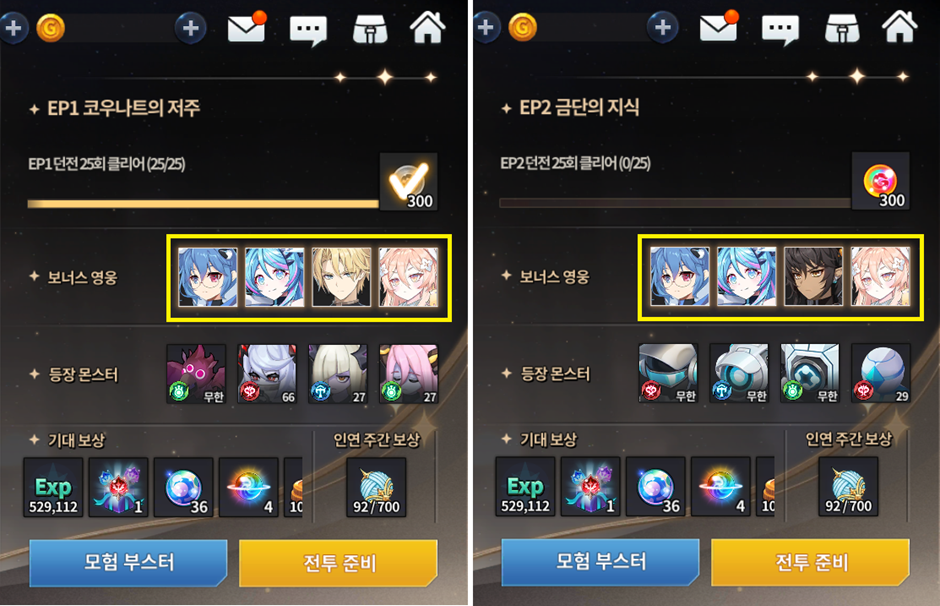Tap the checked EP1 300 reward box
Image resolution: width=940 pixels, height=606 pixels.
coord(408,182)
